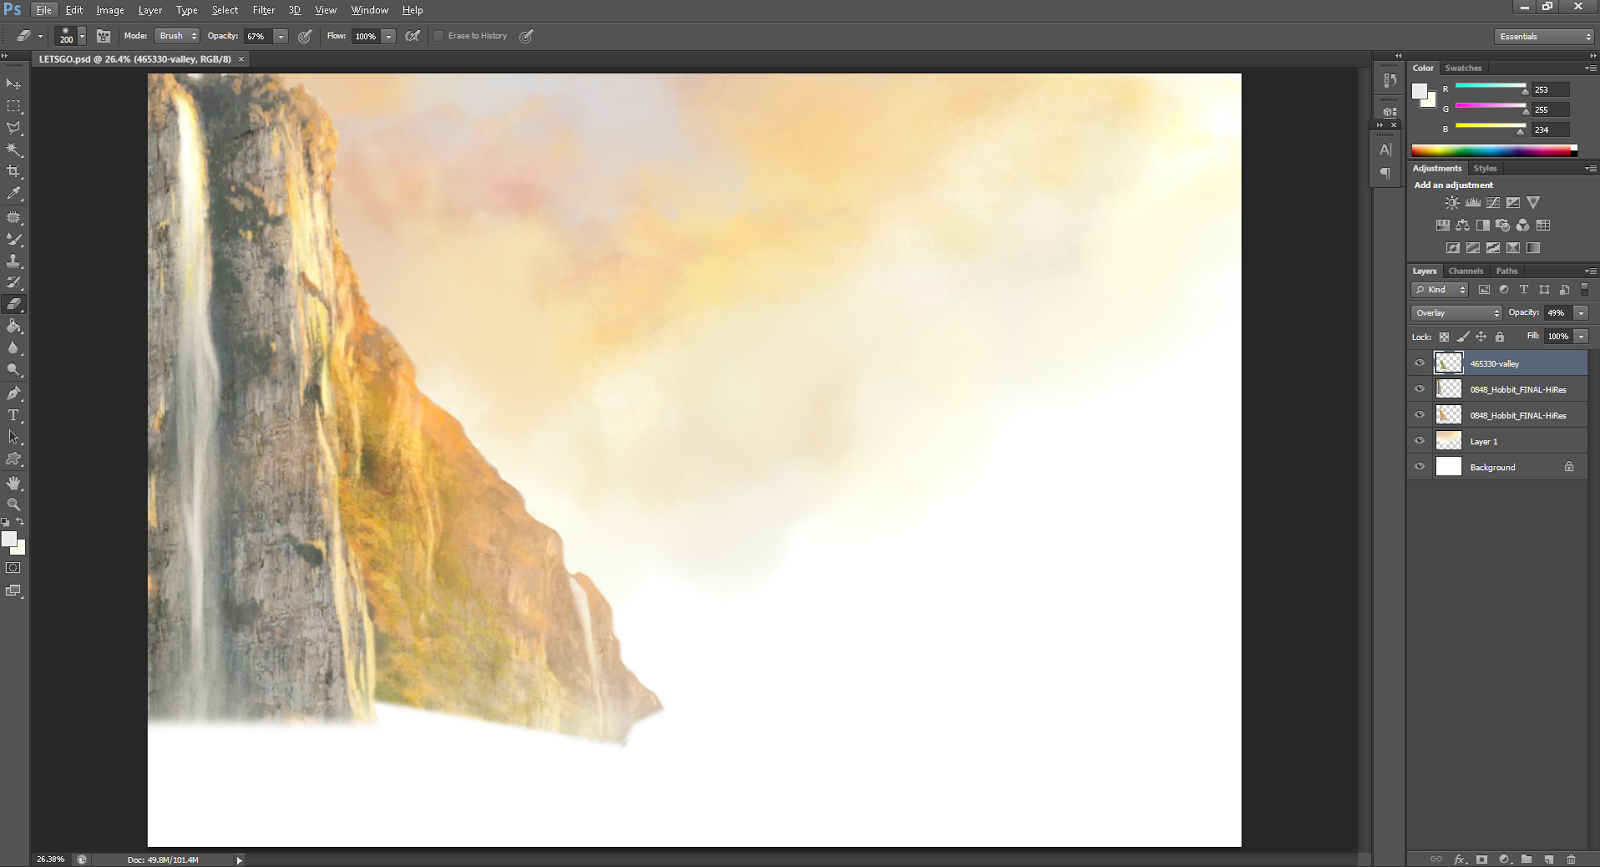The height and width of the screenshot is (867, 1600).
Task: Toggle the Brush panel button in options bar
Action: pyautogui.click(x=103, y=36)
